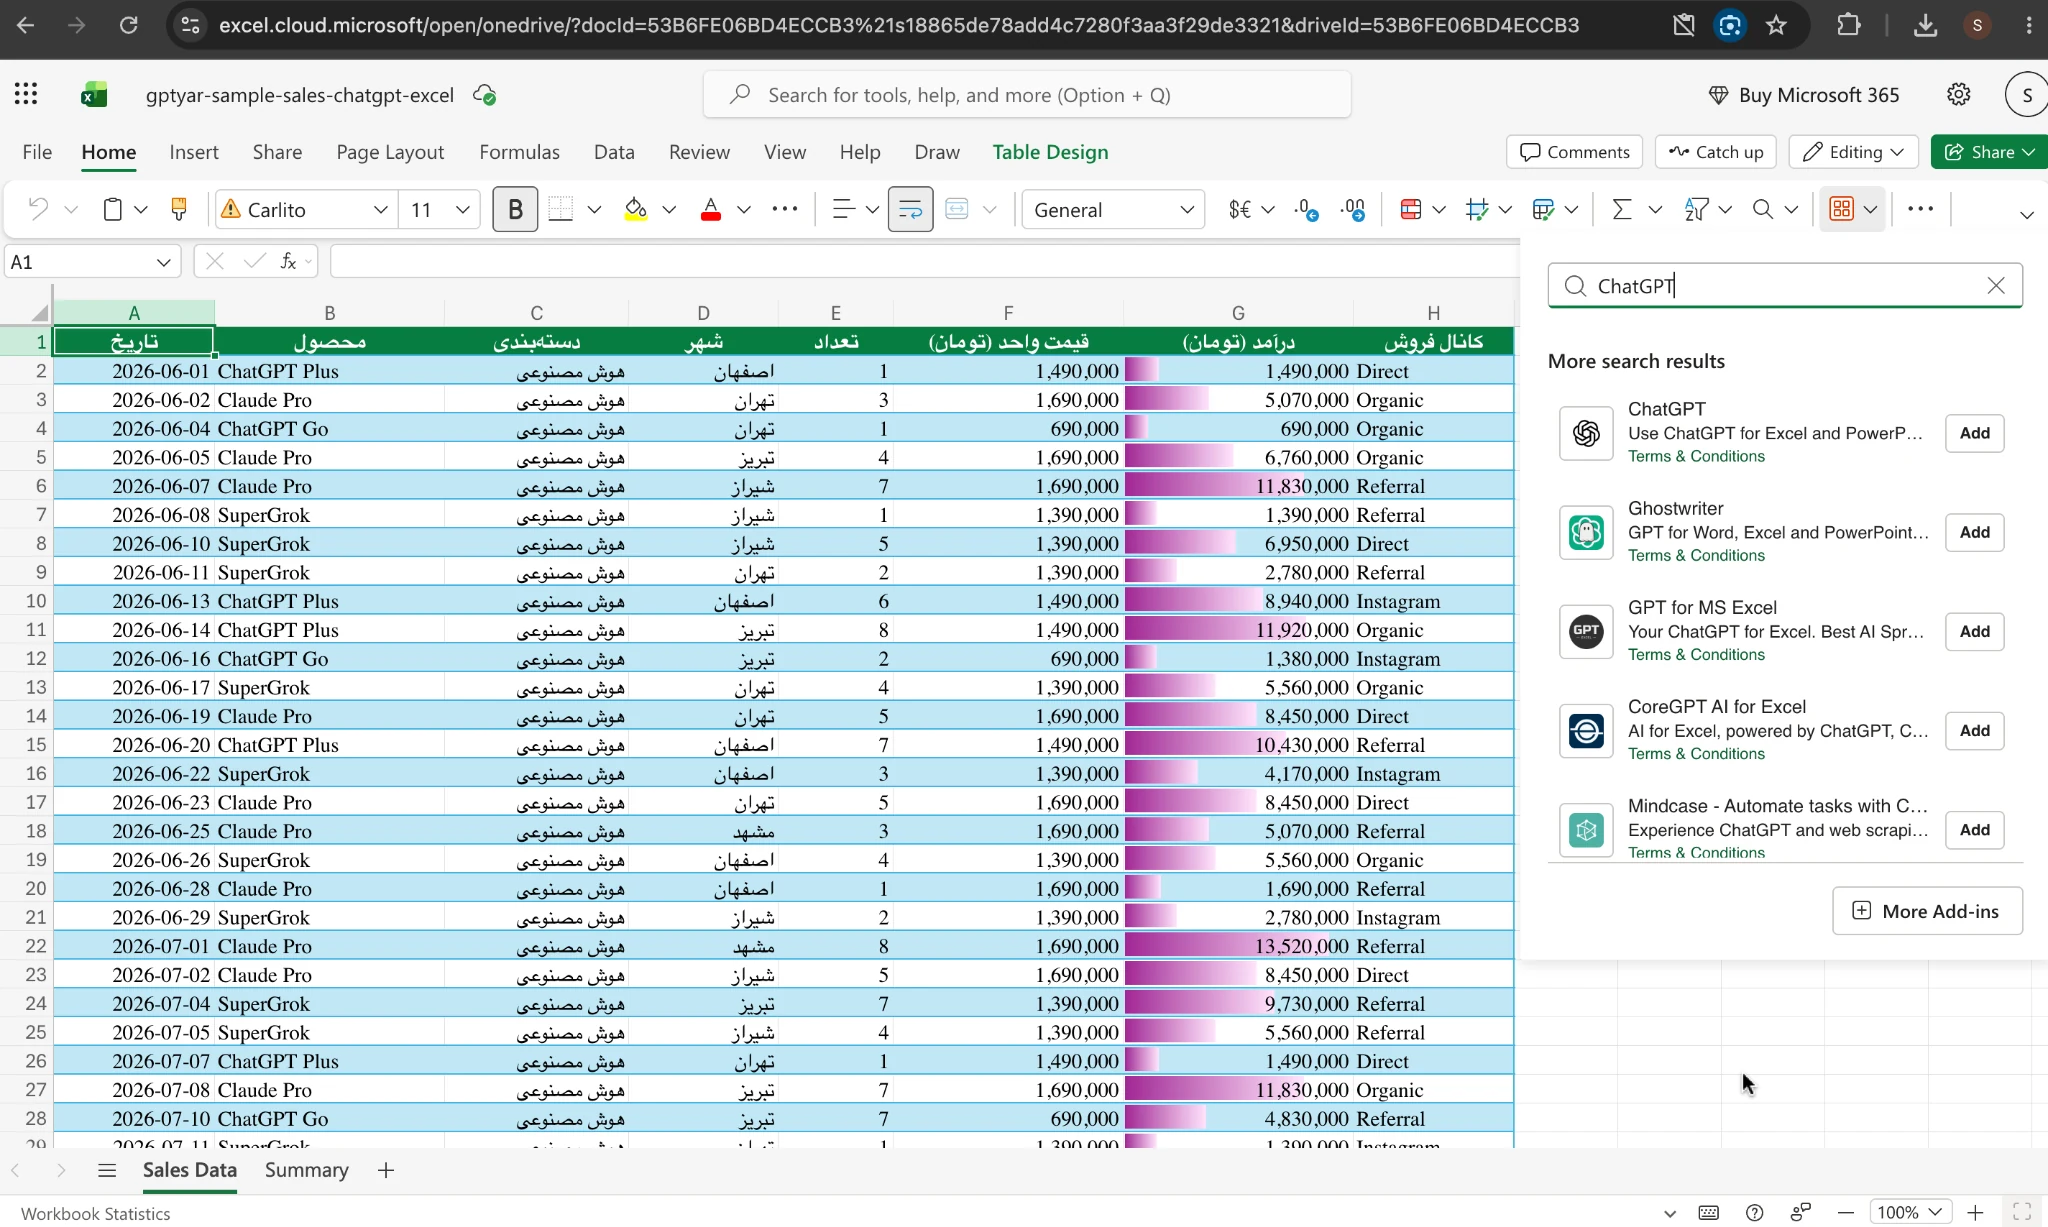Click the Merge cells icon
The height and width of the screenshot is (1227, 2048).
coord(957,209)
